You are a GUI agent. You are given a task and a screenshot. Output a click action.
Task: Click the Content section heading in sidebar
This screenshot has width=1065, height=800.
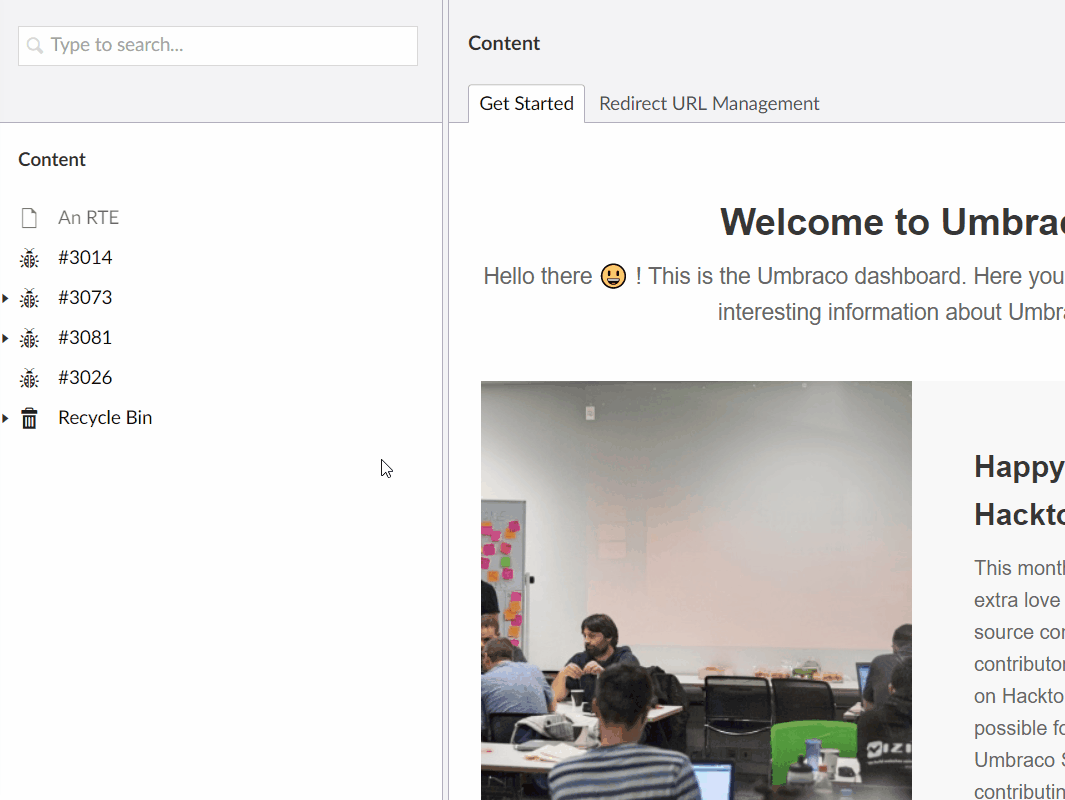click(51, 159)
